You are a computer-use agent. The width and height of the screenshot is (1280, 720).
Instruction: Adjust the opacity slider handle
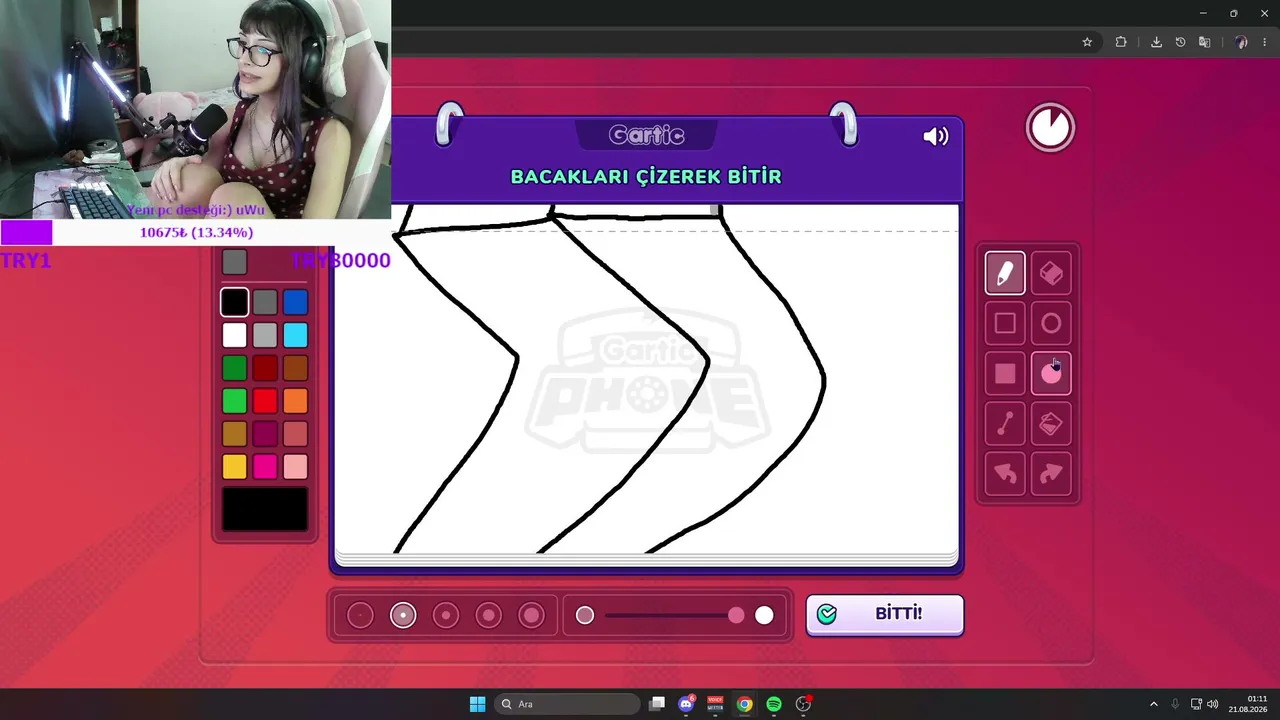tap(736, 615)
